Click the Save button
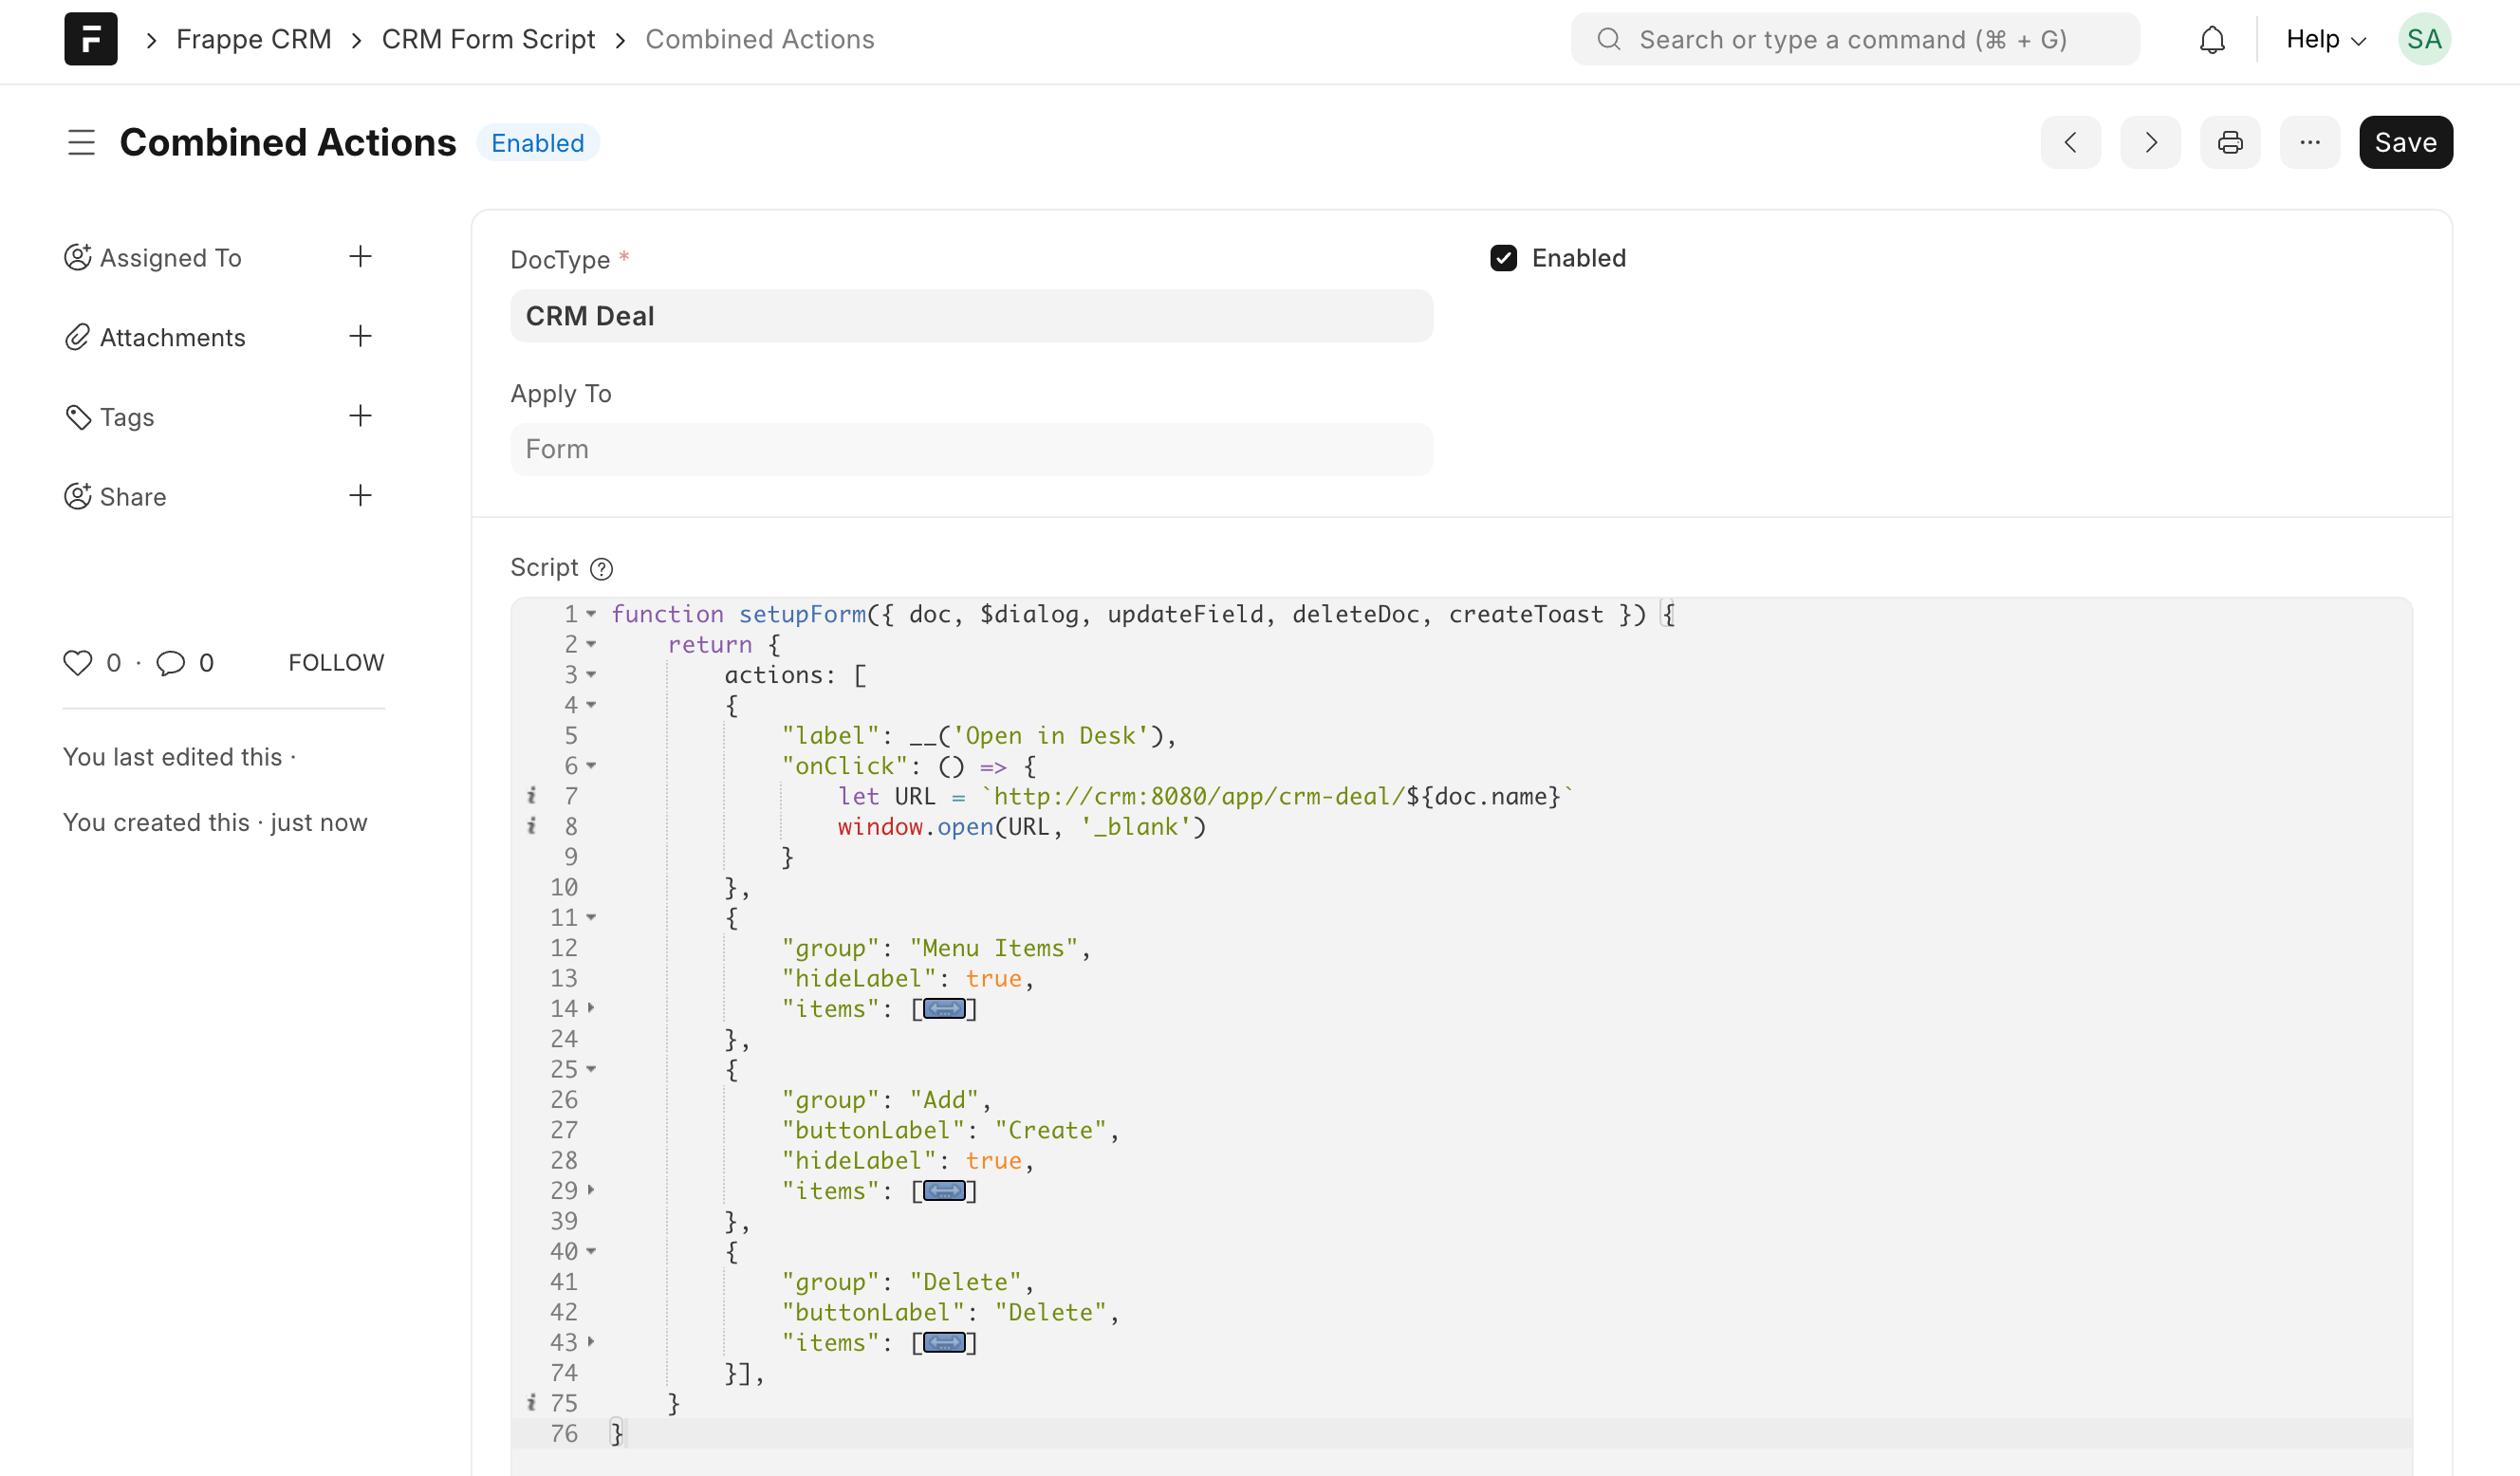 coord(2405,143)
